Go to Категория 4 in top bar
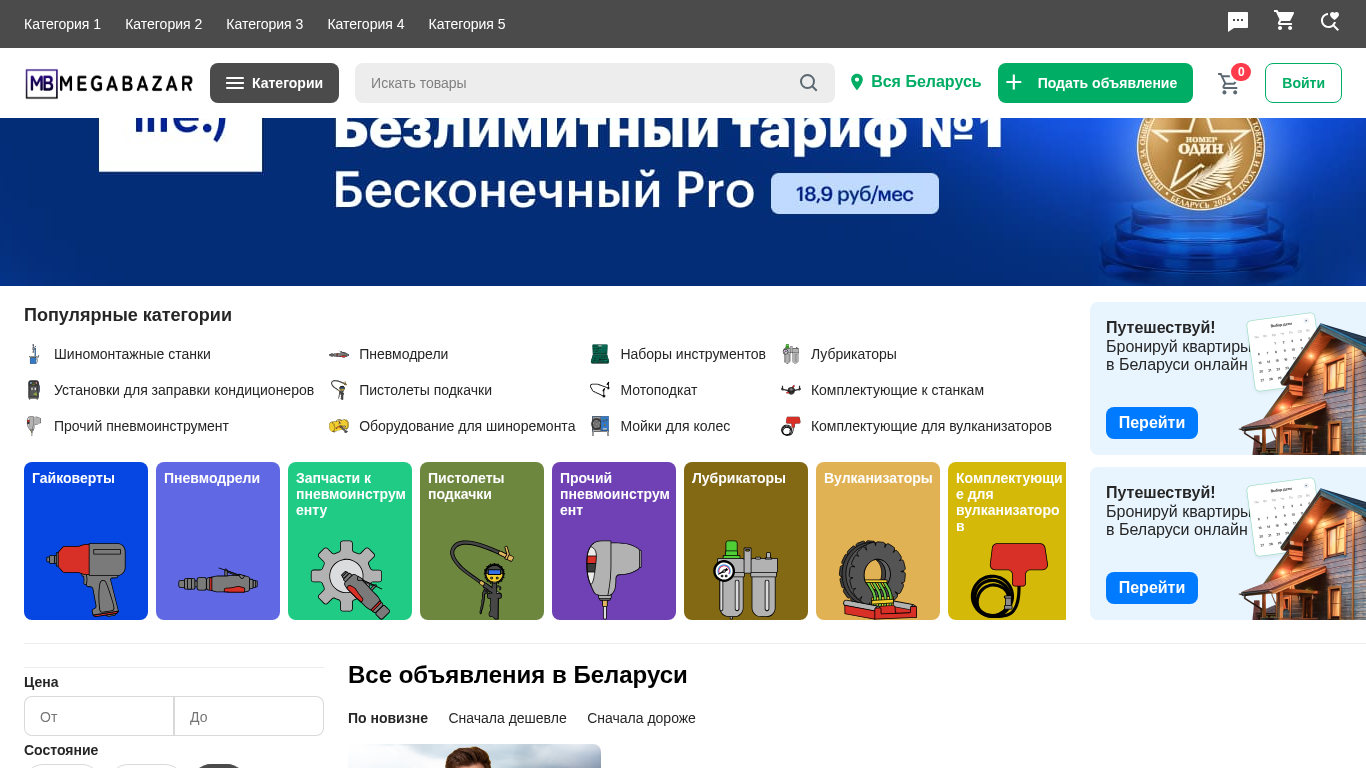1366x768 pixels. tap(366, 24)
